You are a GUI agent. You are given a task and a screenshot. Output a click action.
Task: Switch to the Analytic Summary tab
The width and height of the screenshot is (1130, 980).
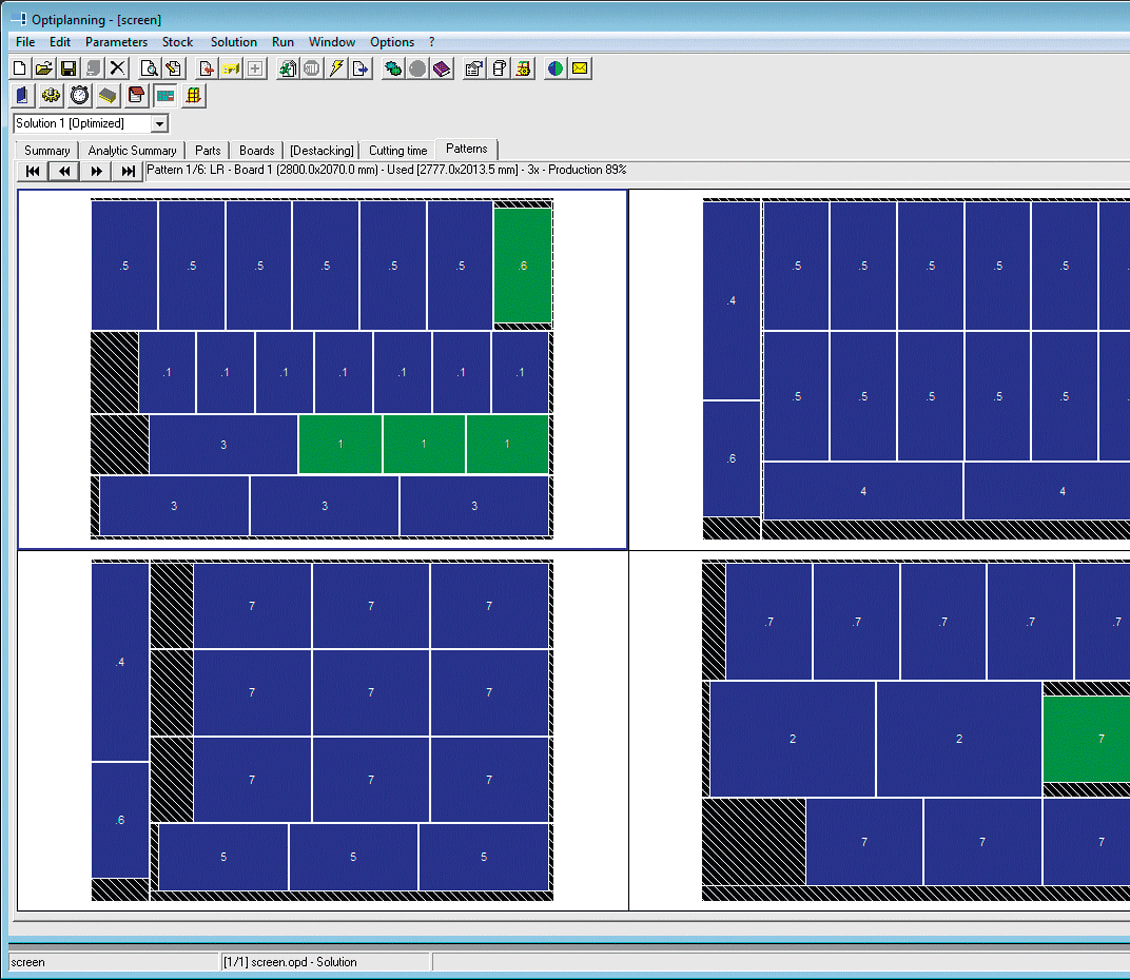pyautogui.click(x=132, y=150)
